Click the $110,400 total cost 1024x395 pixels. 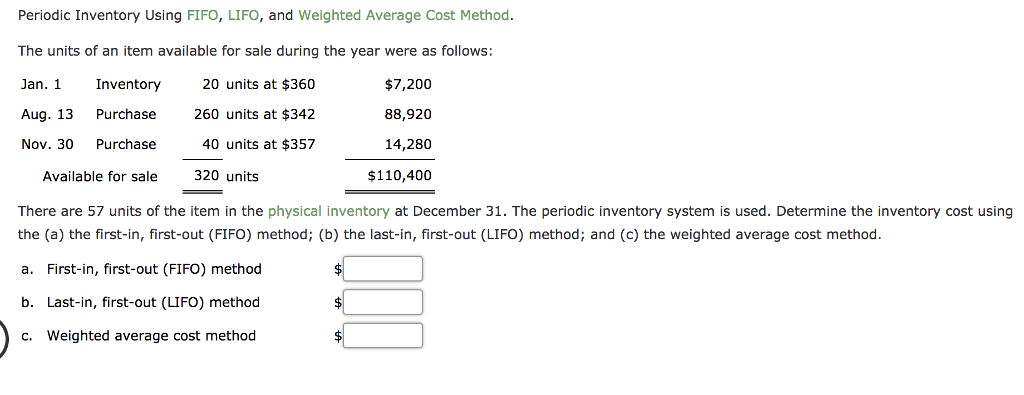(x=400, y=176)
